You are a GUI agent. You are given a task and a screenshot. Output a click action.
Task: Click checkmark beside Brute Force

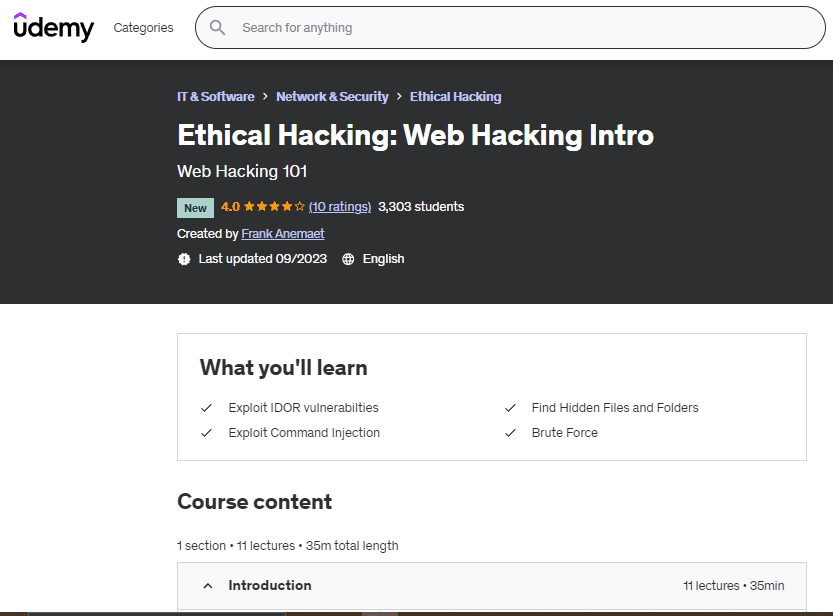510,433
